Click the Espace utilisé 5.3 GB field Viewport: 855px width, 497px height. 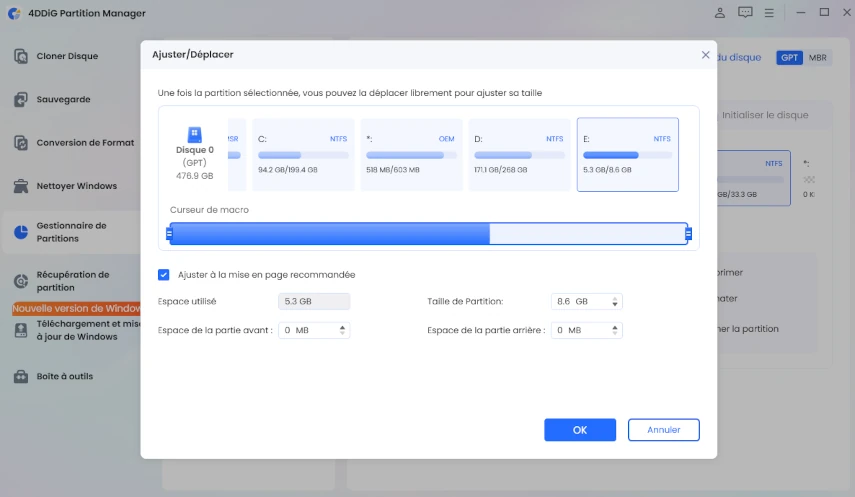(x=314, y=301)
